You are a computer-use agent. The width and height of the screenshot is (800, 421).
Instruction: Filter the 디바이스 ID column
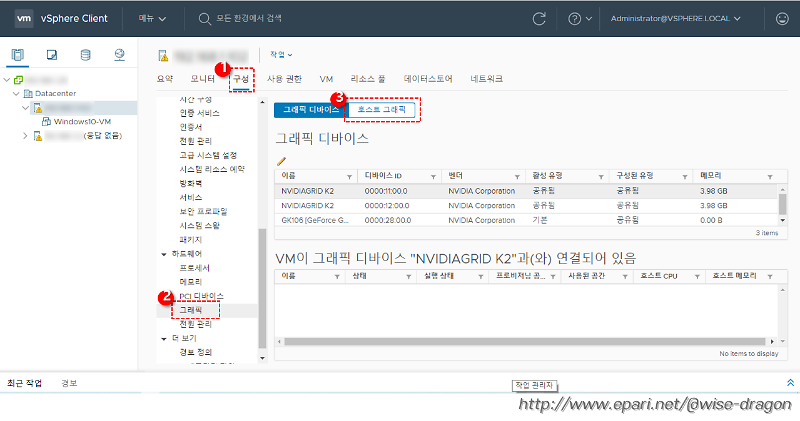coord(433,177)
